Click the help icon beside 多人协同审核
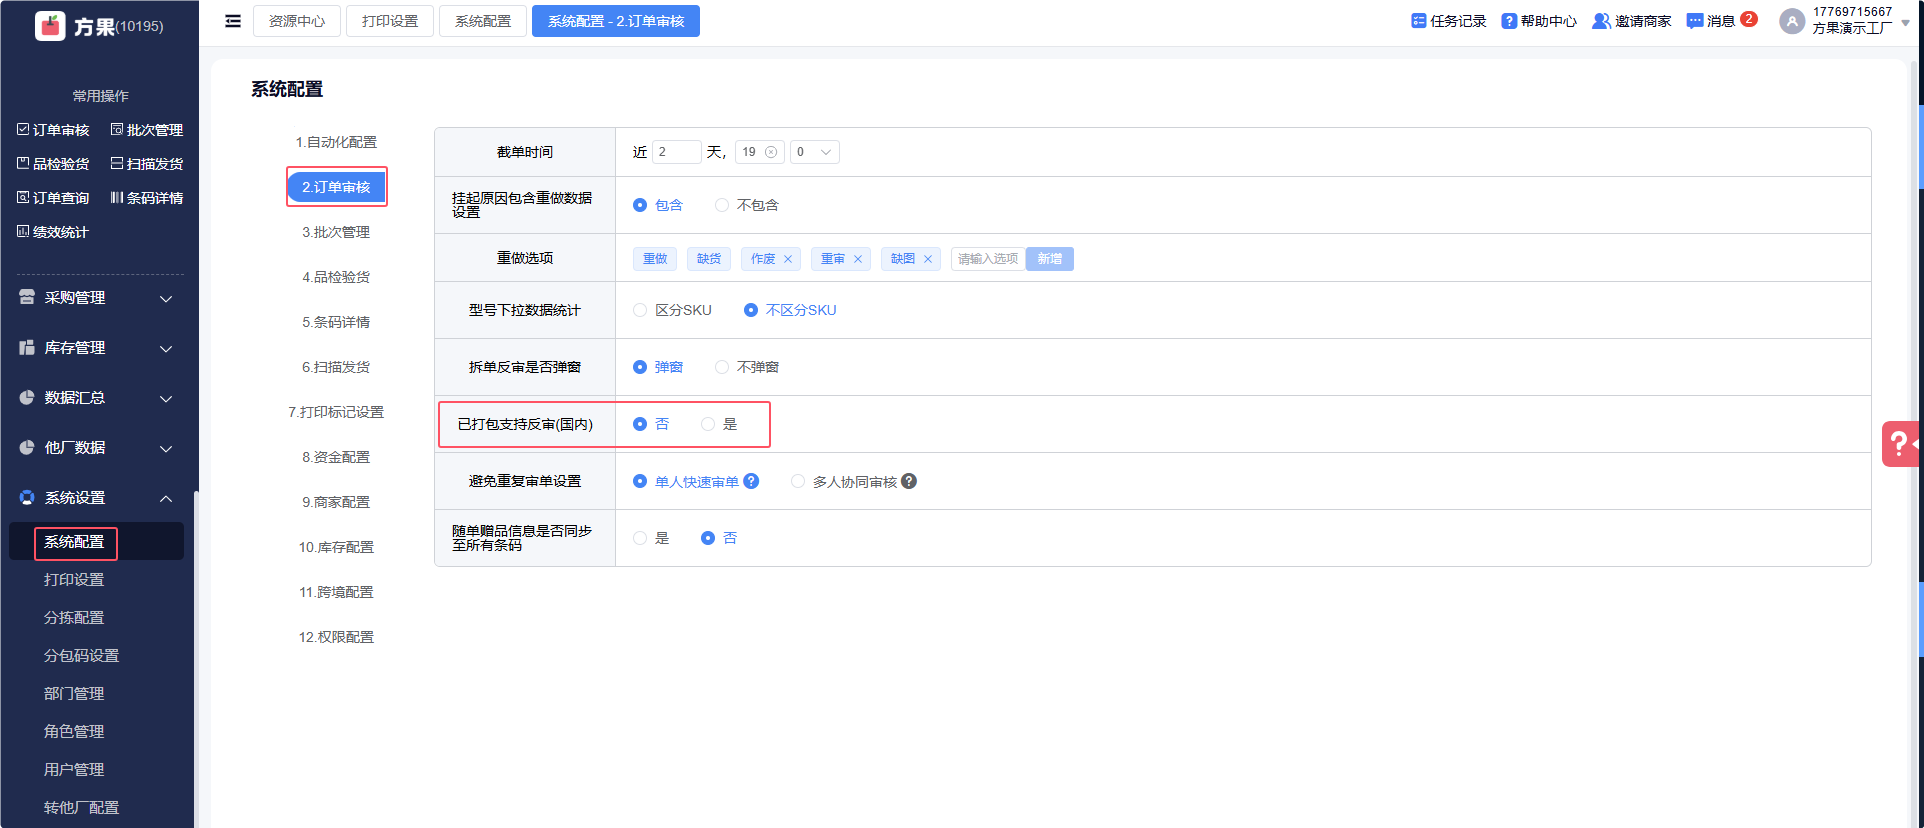The width and height of the screenshot is (1924, 828). click(909, 481)
